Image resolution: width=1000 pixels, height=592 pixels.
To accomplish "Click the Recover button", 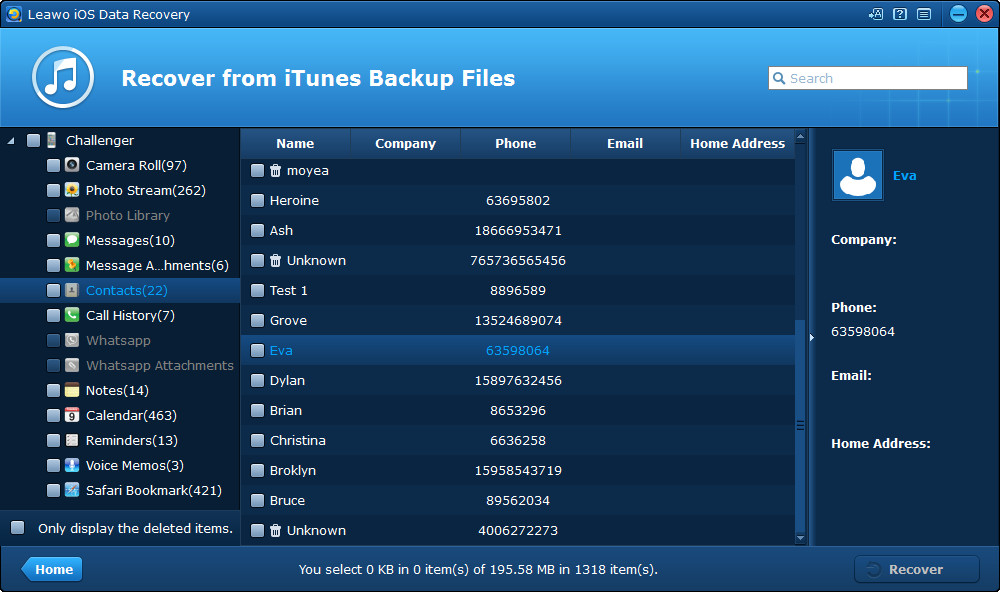I will pyautogui.click(x=916, y=569).
